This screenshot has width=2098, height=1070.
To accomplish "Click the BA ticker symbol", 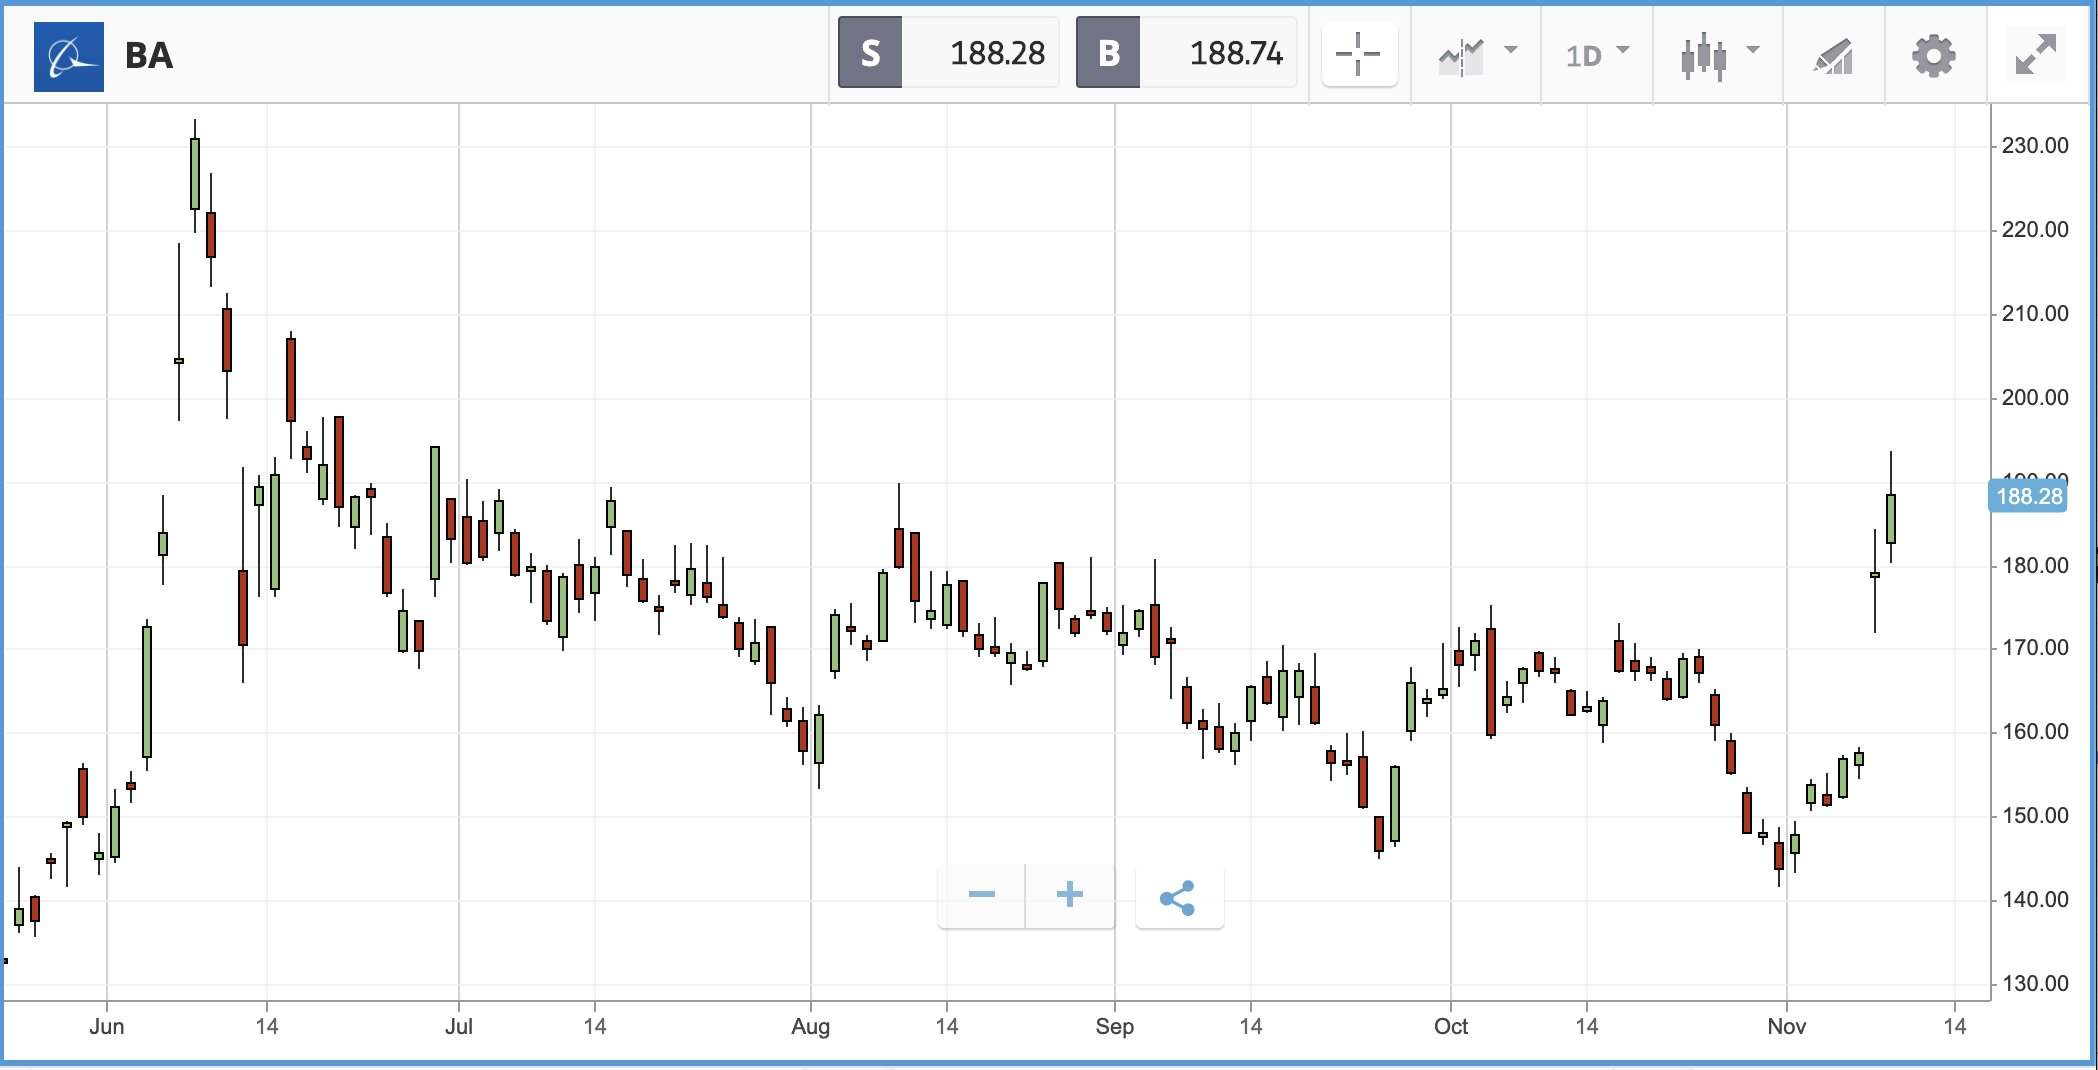I will click(x=149, y=56).
